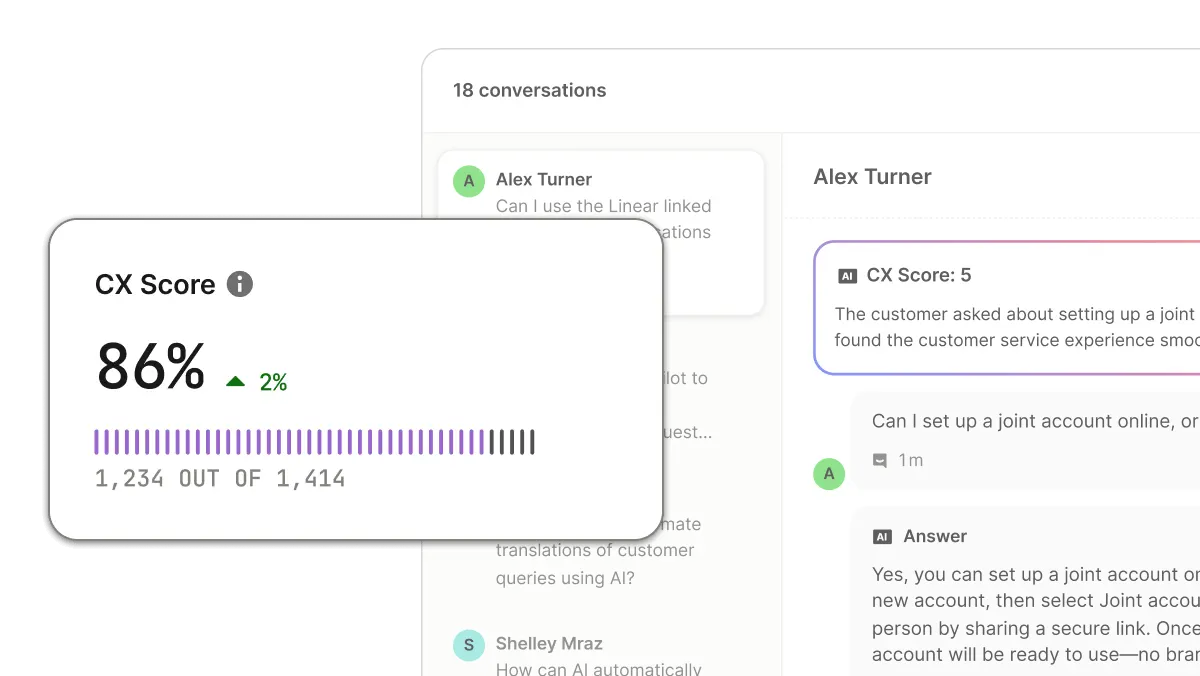The width and height of the screenshot is (1200, 676).
Task: Click the green upward trend arrow
Action: pyautogui.click(x=235, y=381)
